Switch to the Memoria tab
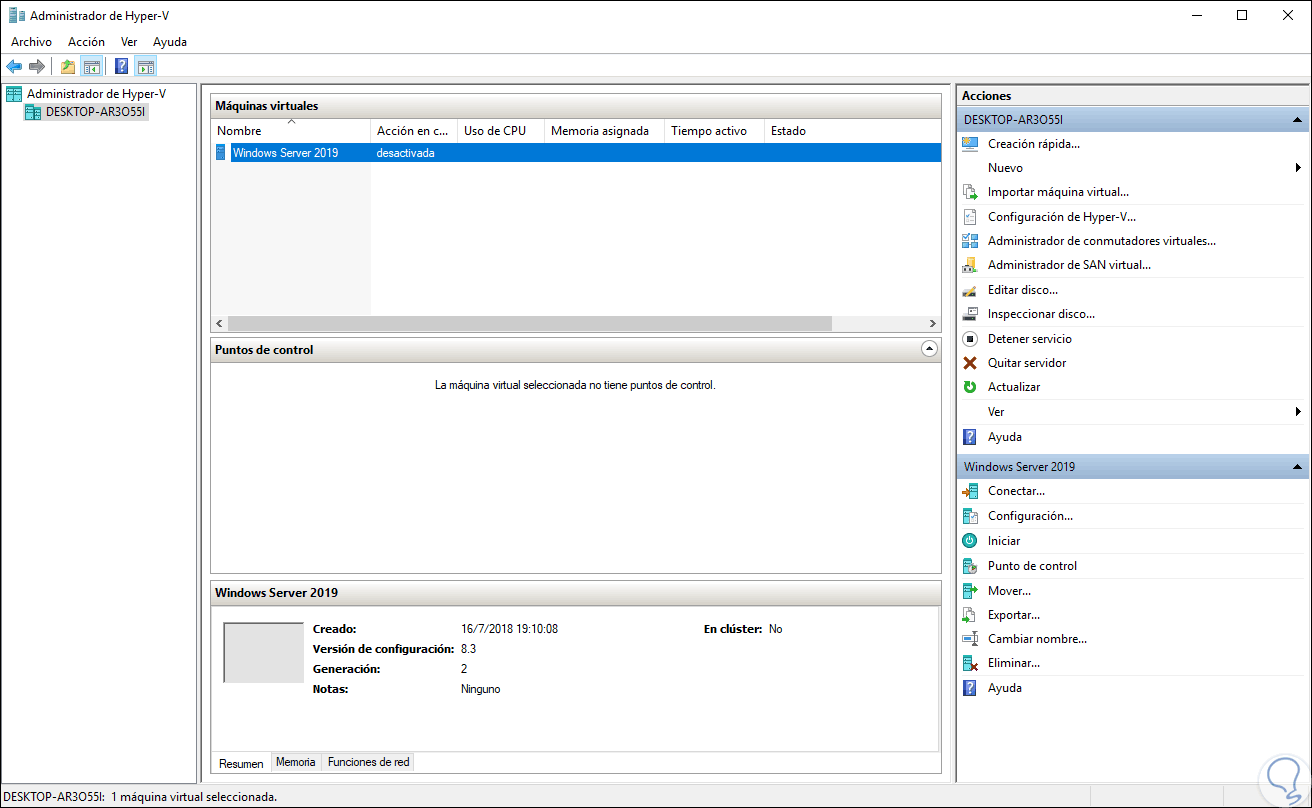Image resolution: width=1312 pixels, height=808 pixels. (x=296, y=762)
